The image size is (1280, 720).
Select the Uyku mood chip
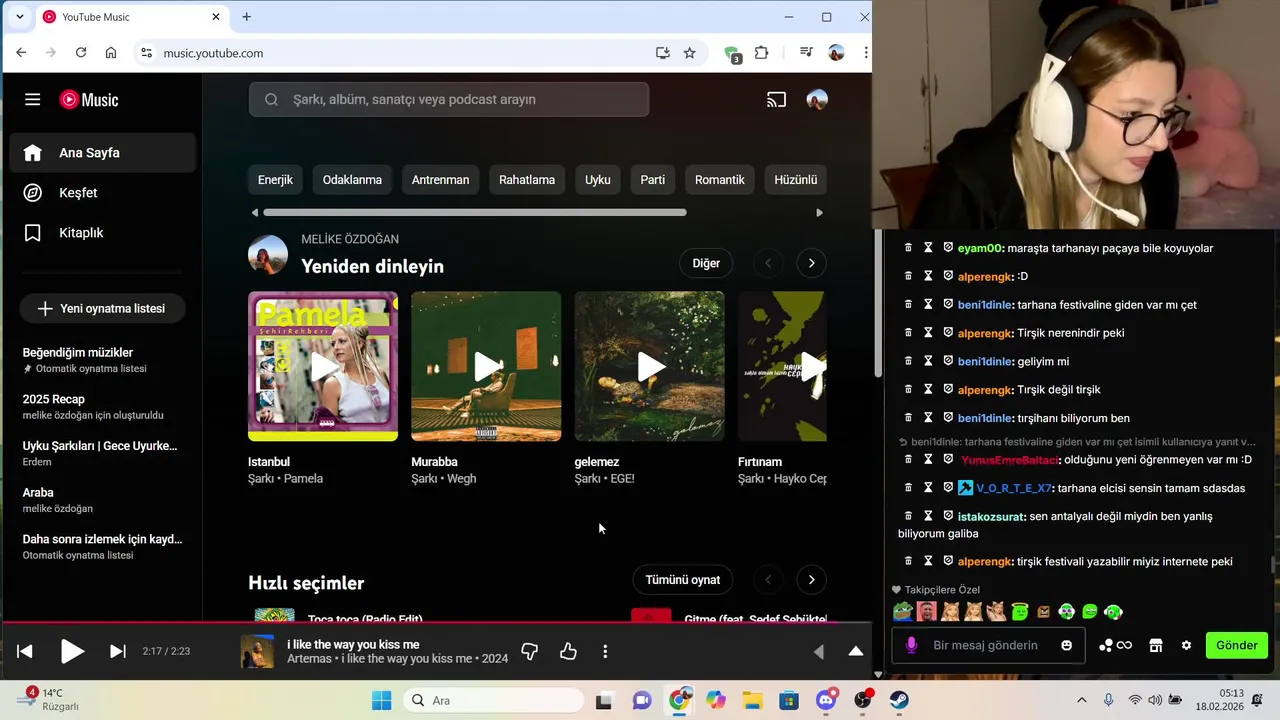(x=598, y=180)
